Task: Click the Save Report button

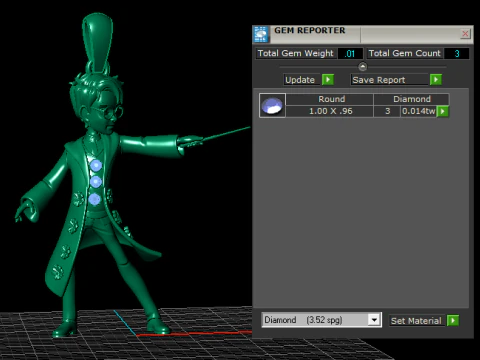Action: click(389, 80)
